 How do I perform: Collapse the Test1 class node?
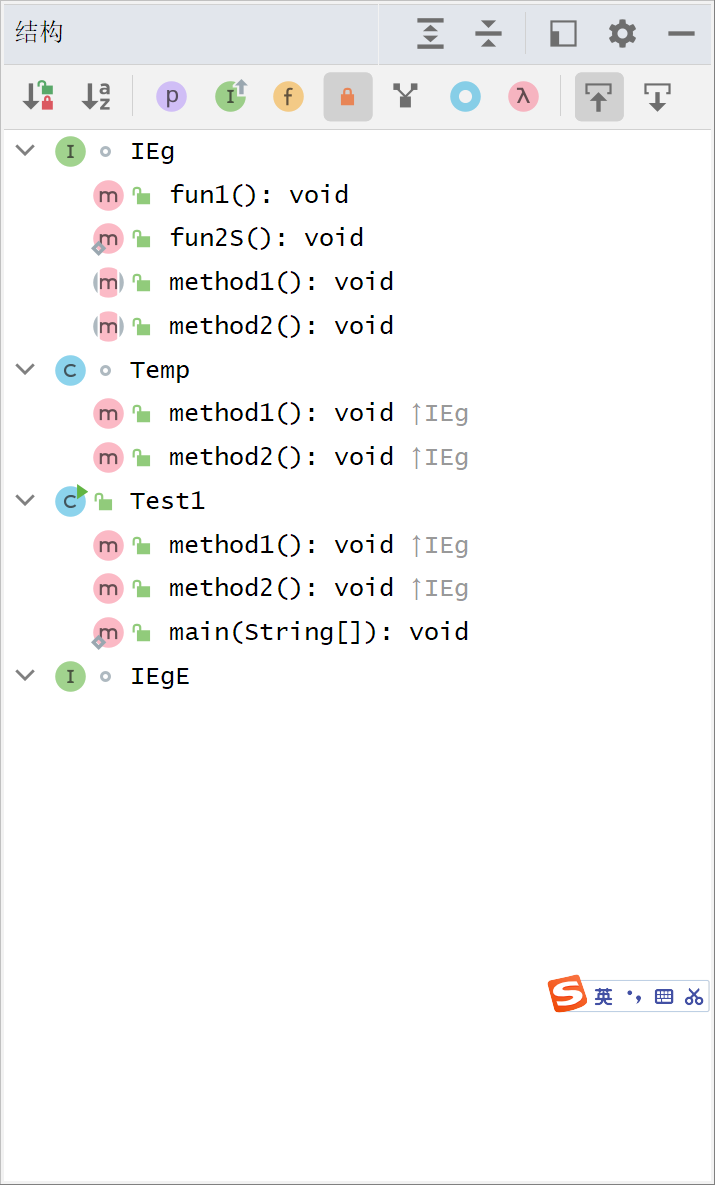pyautogui.click(x=25, y=500)
